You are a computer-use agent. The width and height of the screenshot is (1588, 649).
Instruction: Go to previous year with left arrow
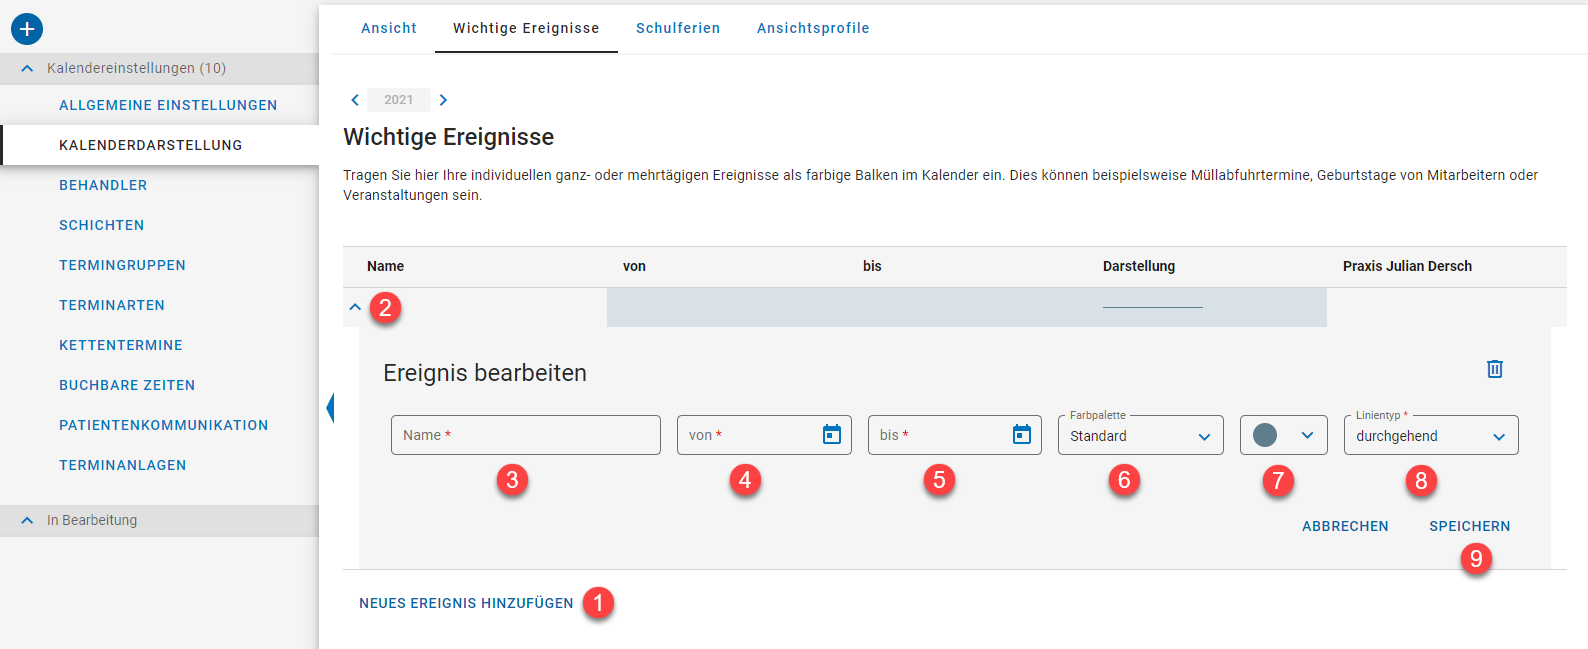coord(355,100)
